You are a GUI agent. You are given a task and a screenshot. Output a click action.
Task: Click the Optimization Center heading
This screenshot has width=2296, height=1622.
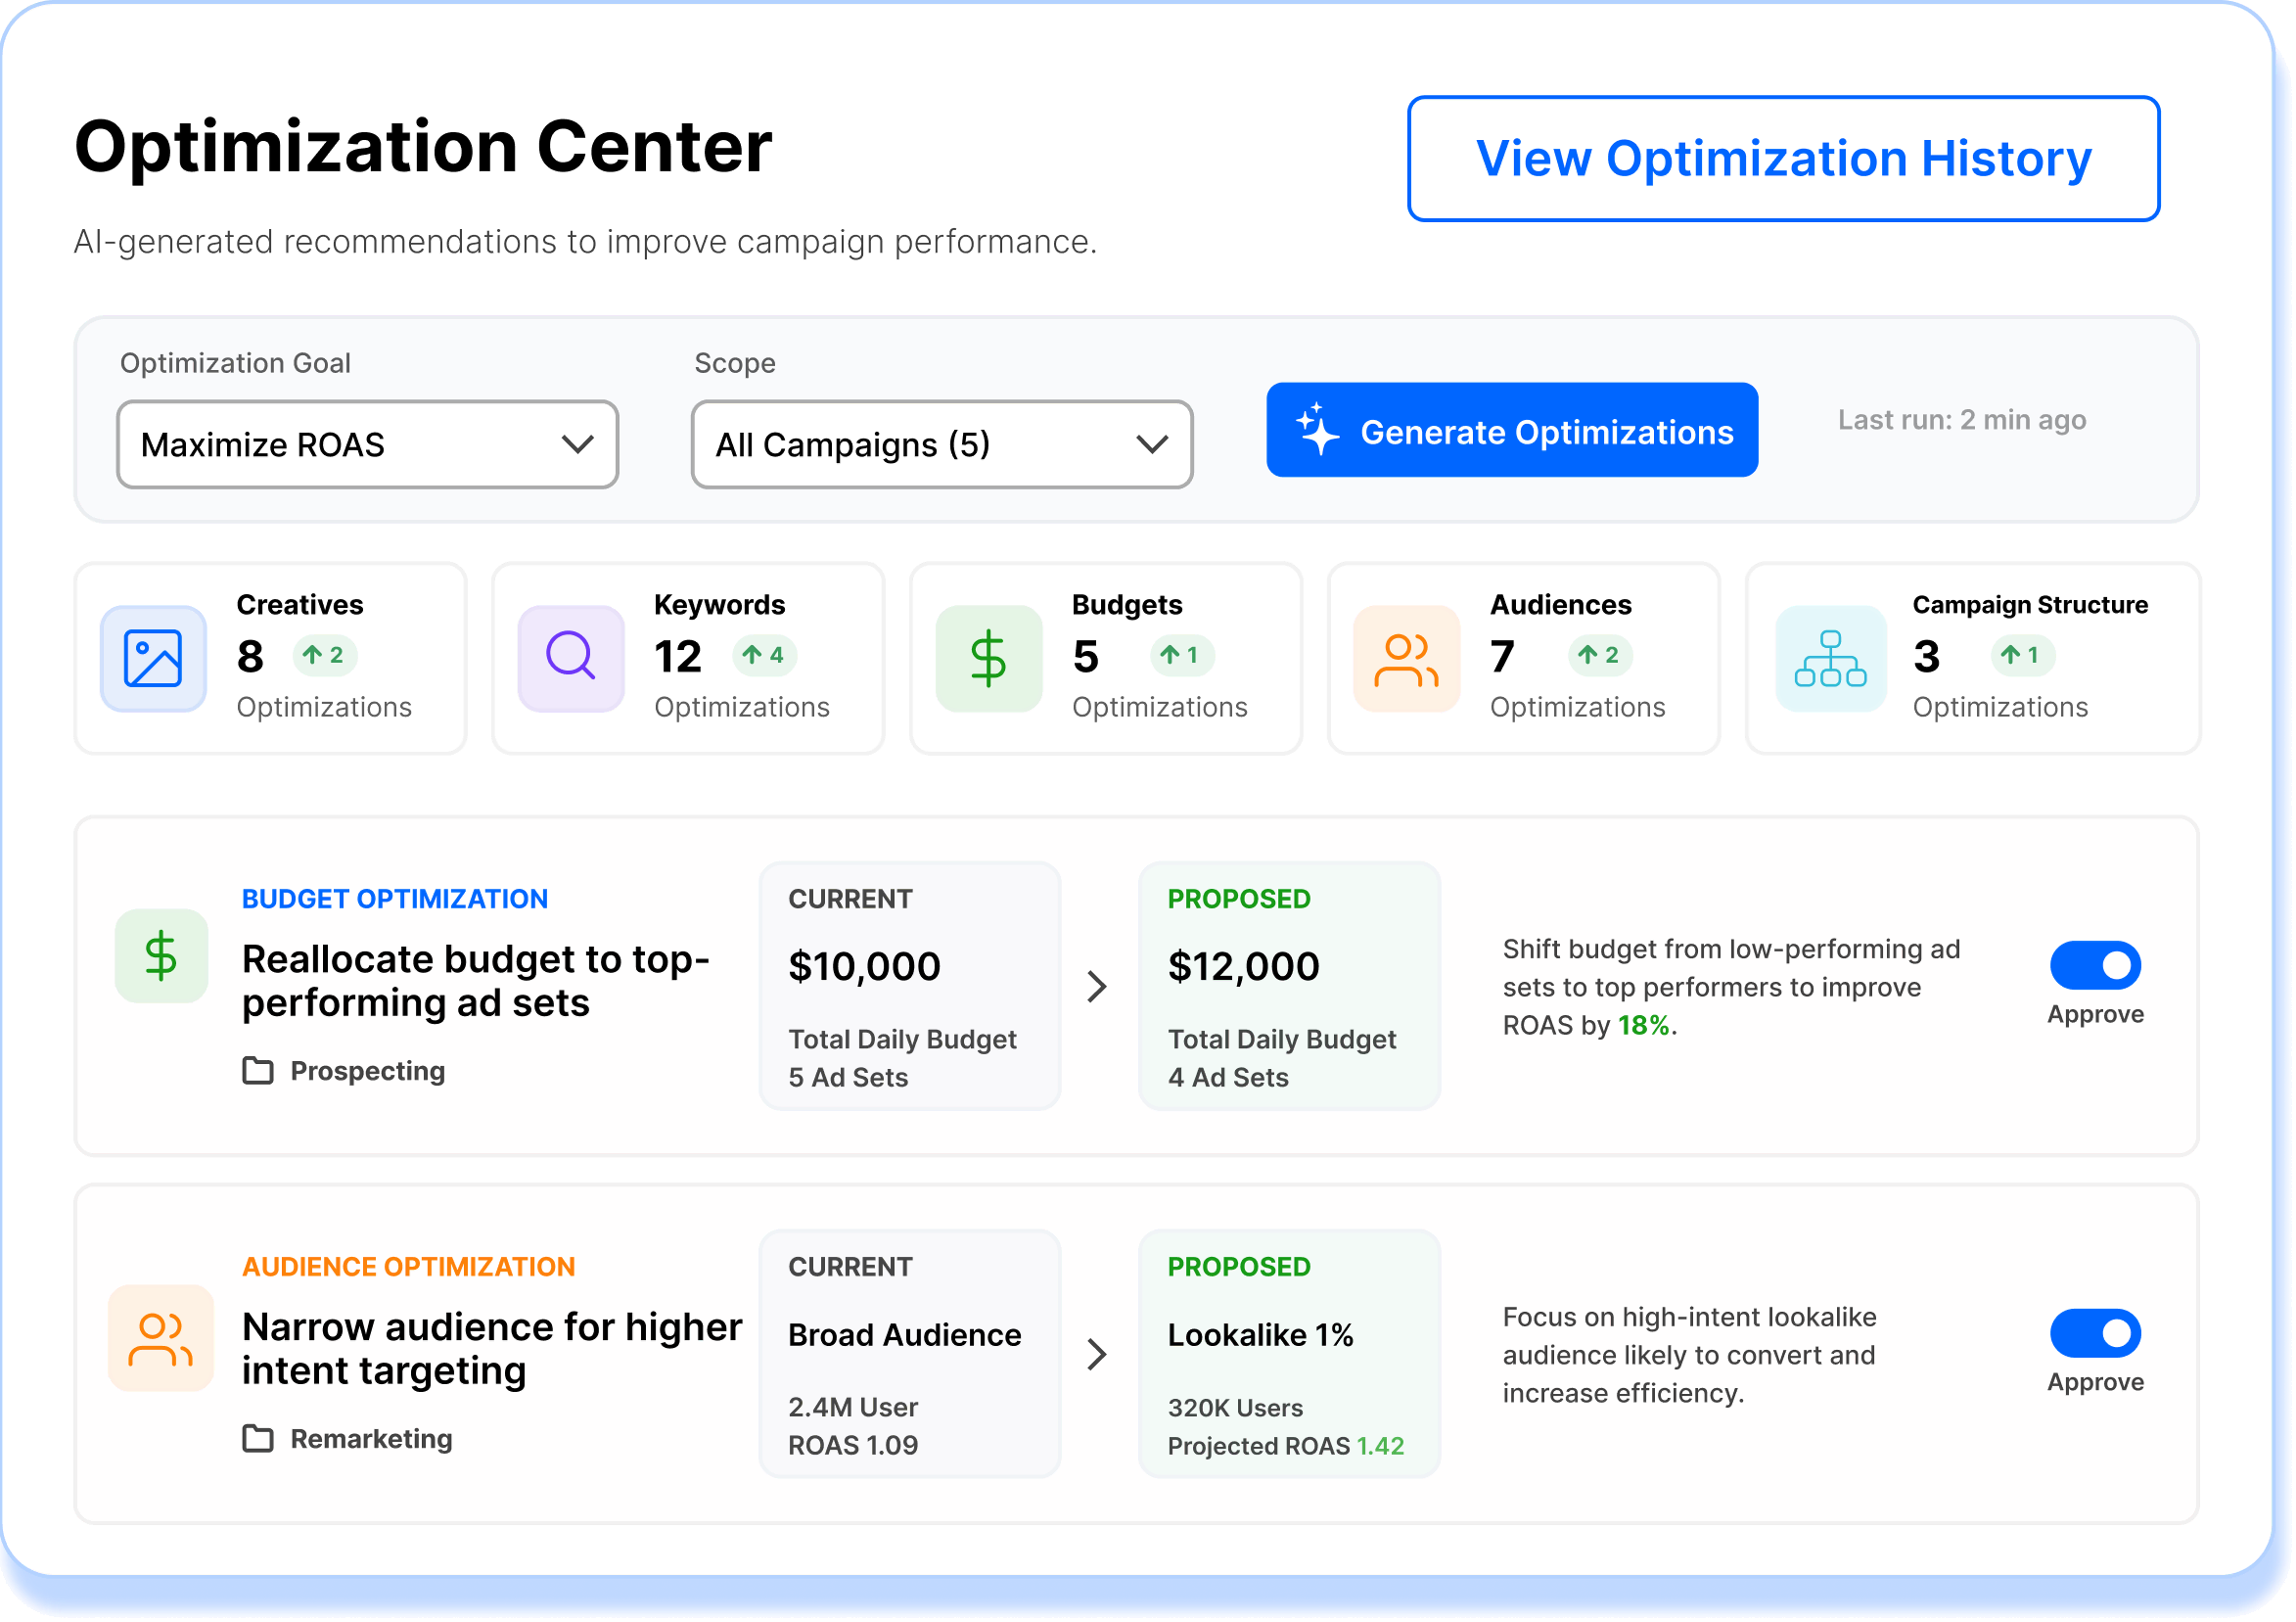click(x=423, y=148)
